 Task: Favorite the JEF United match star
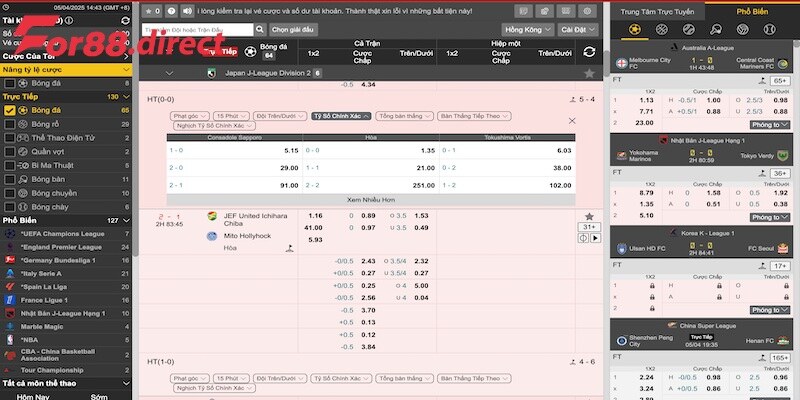pyautogui.click(x=589, y=216)
